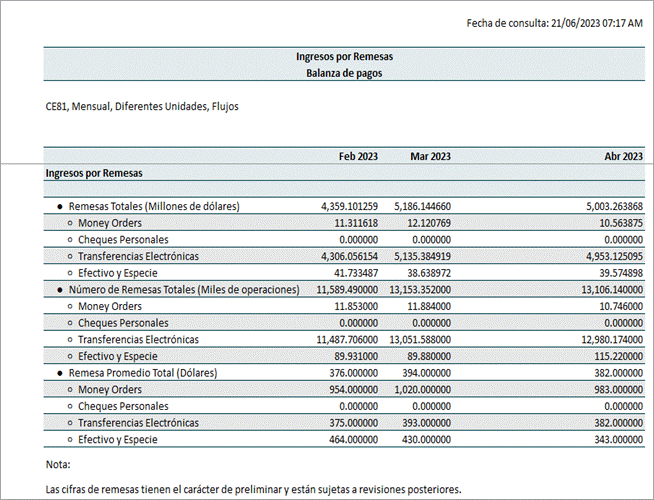The image size is (654, 500).
Task: Click the value 89.931000
Action: coord(356,357)
